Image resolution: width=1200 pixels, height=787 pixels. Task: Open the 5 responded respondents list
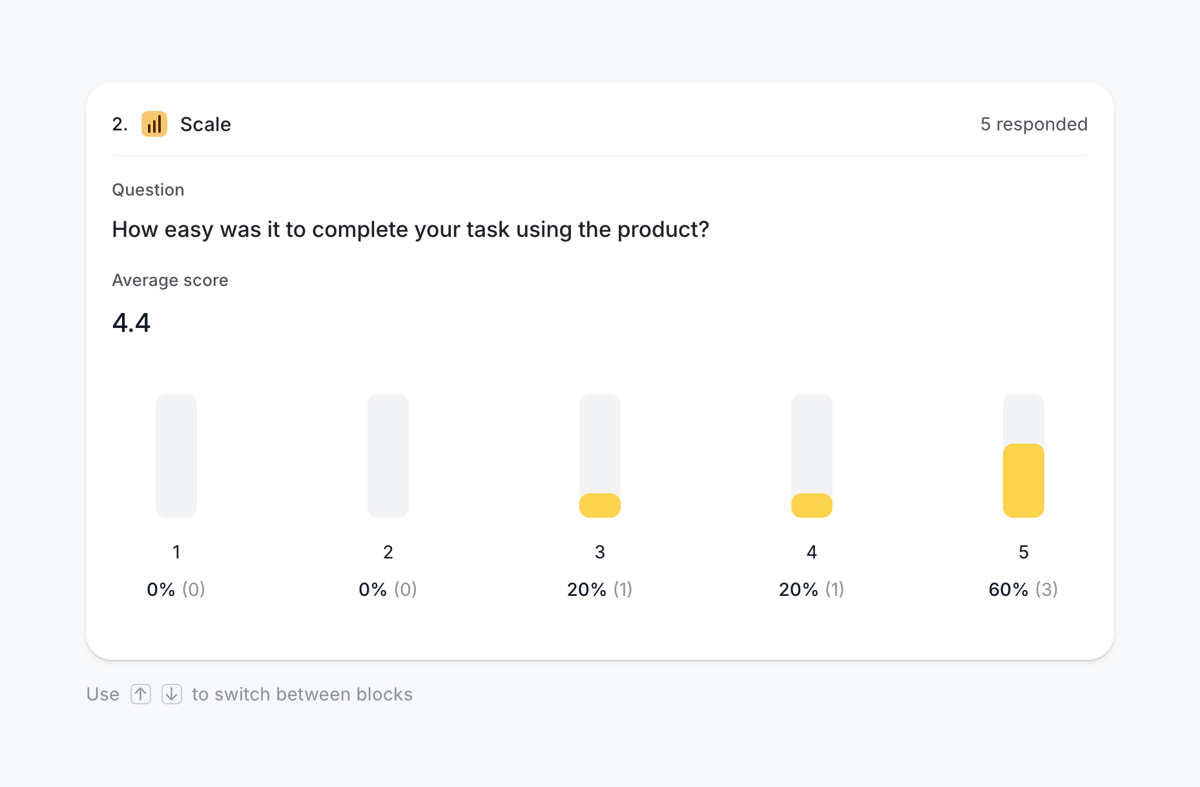tap(1034, 124)
